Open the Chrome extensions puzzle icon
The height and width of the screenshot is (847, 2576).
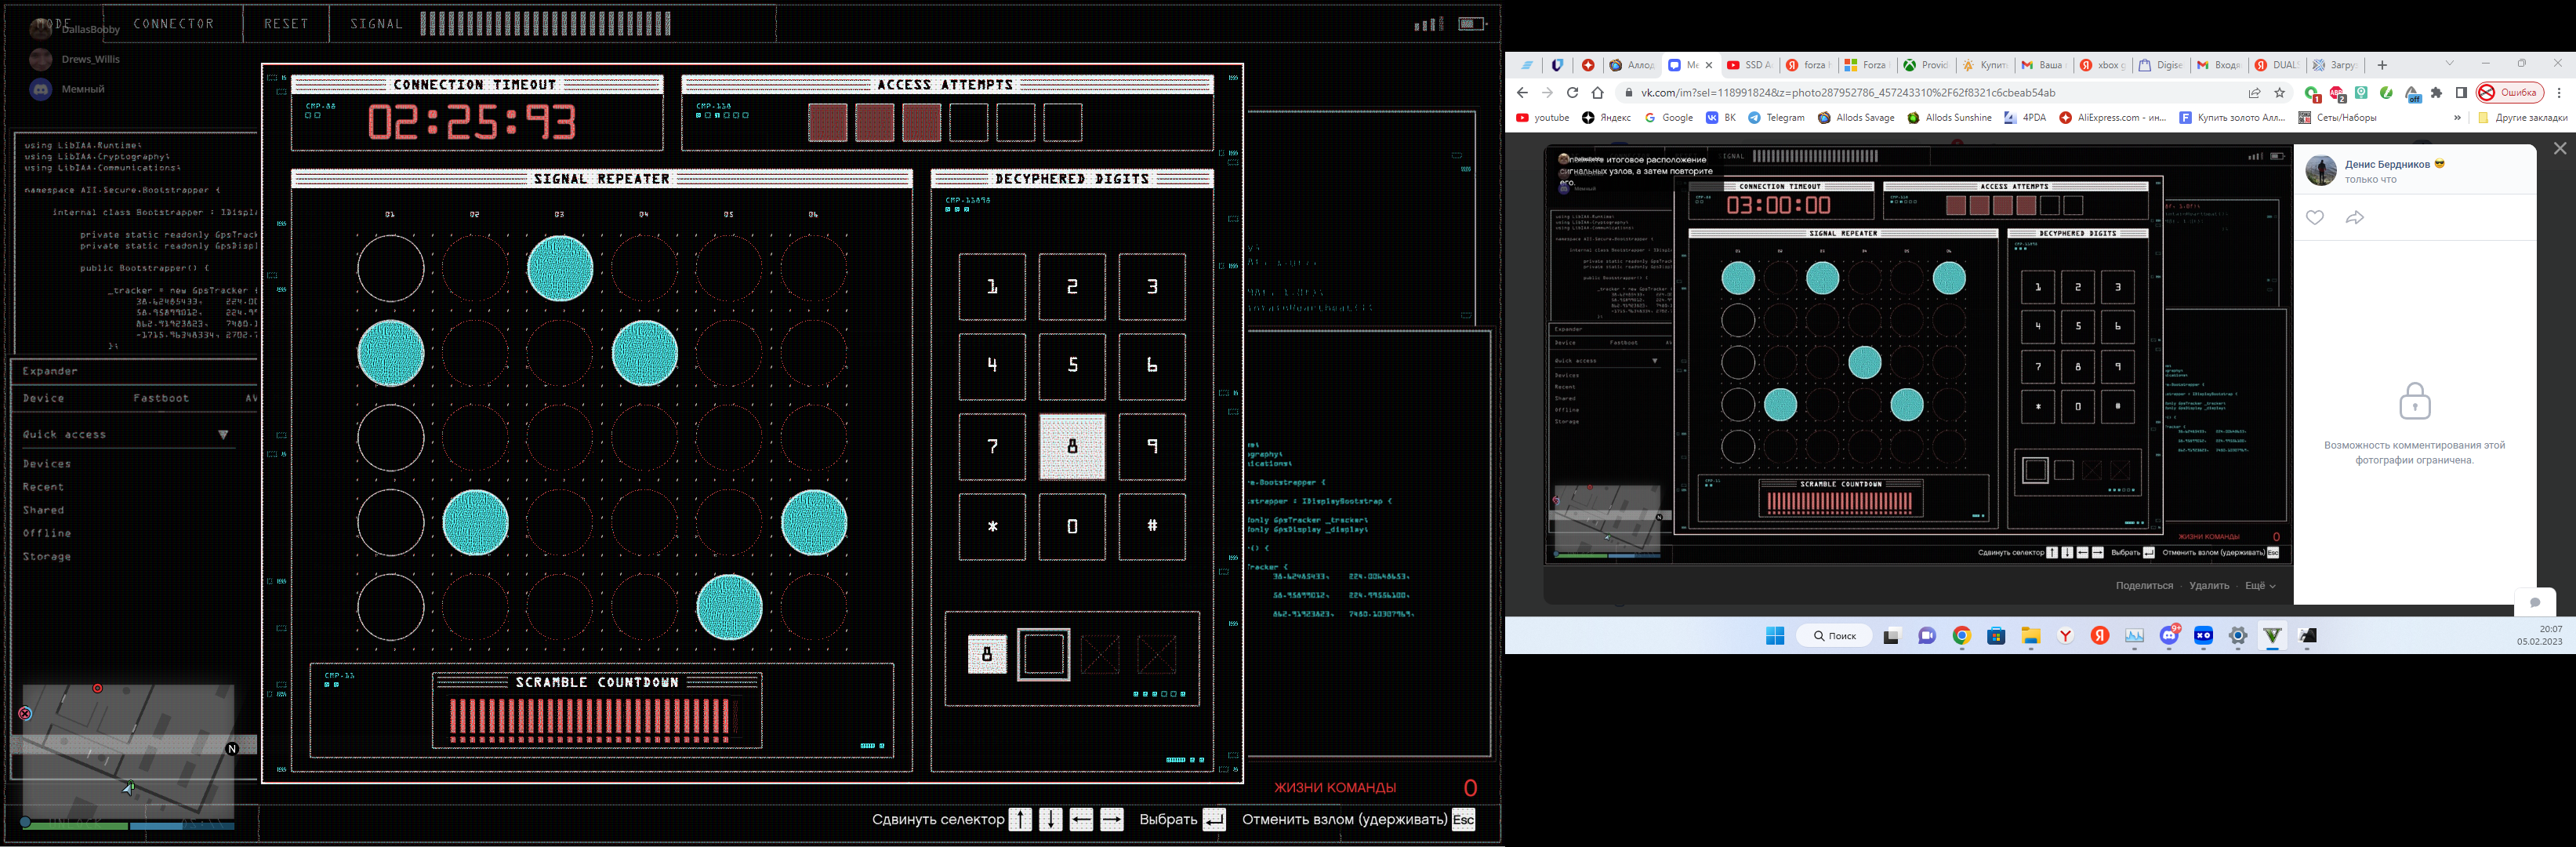click(2436, 93)
